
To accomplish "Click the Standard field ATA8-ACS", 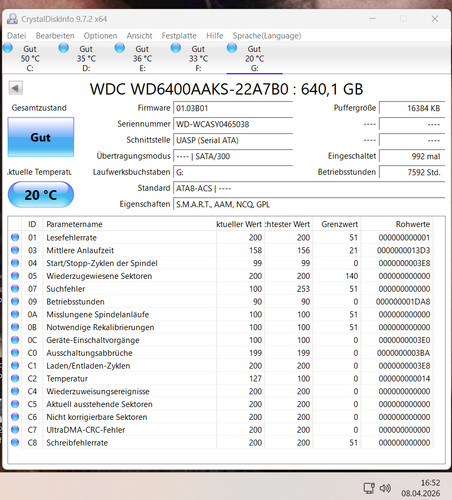I will coord(309,188).
